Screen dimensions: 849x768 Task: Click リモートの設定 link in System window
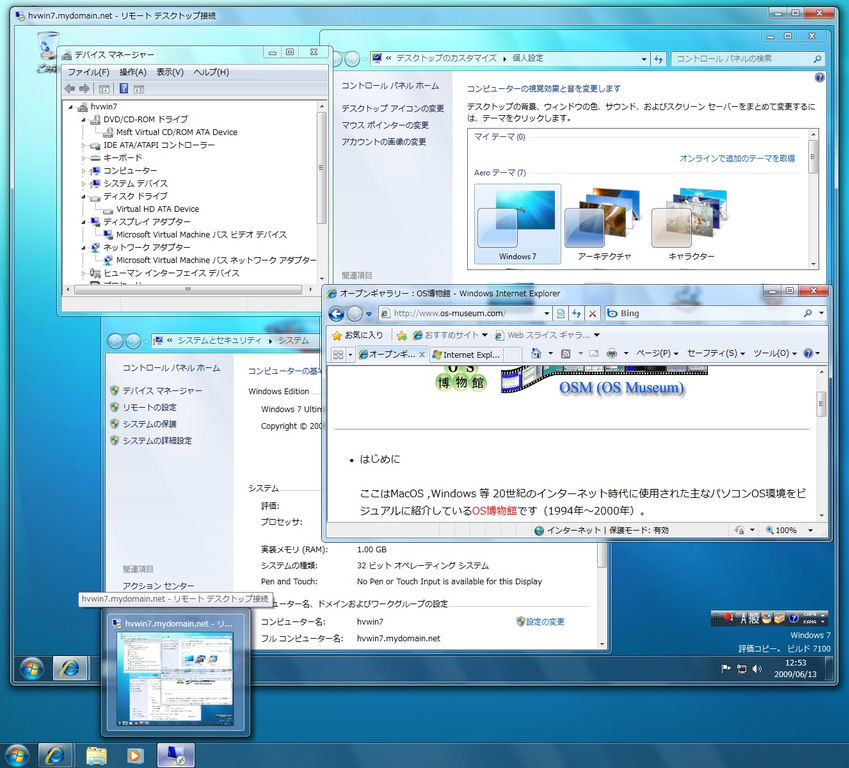(x=149, y=408)
